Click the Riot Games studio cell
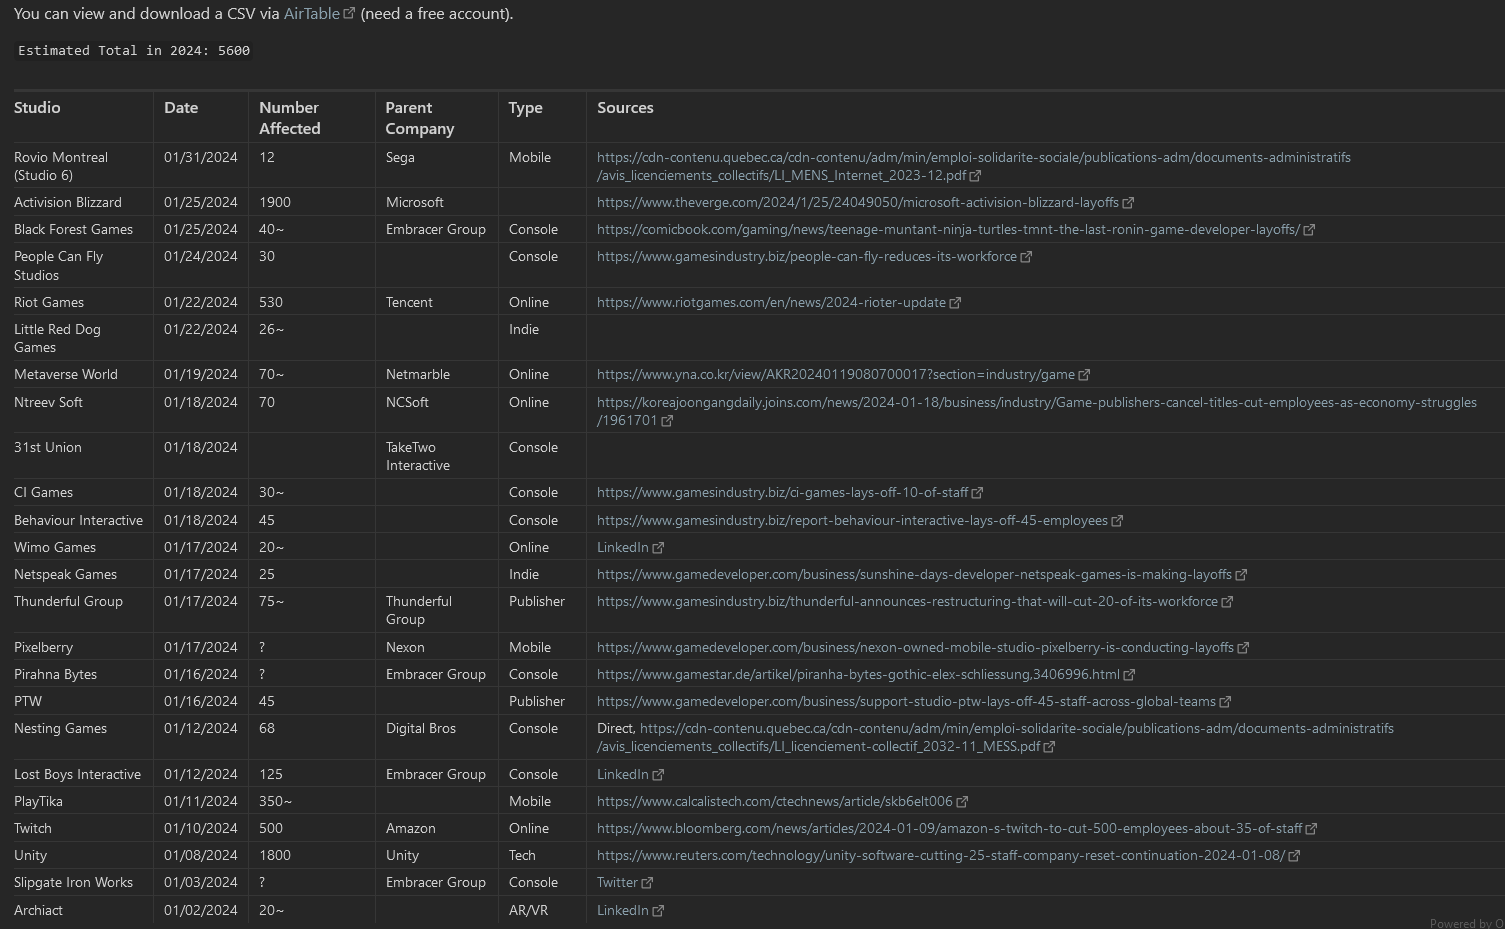Image resolution: width=1505 pixels, height=929 pixels. pos(49,302)
